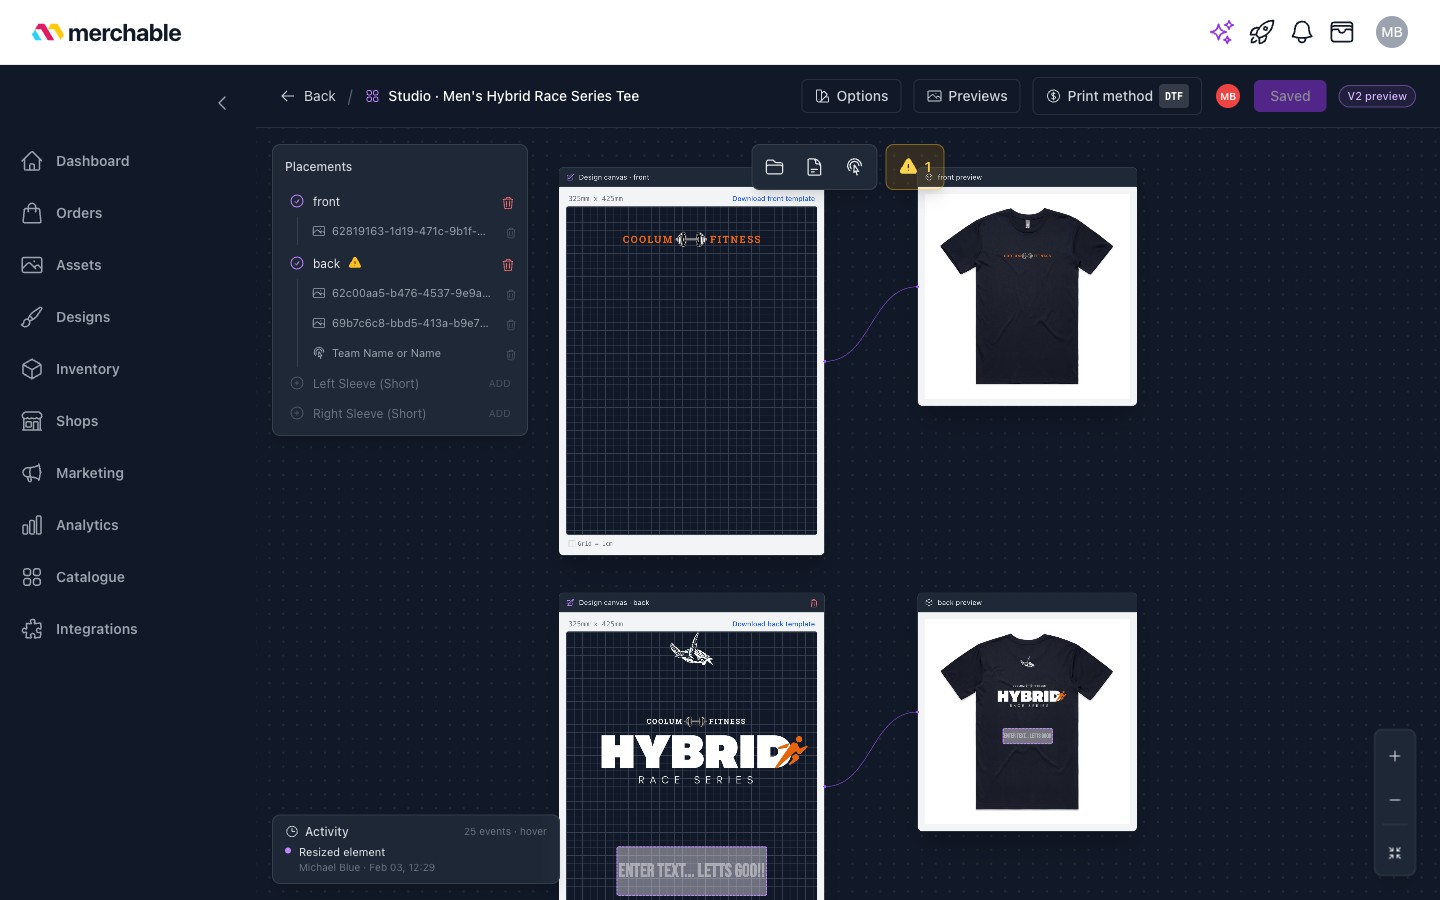
Task: Open Orders in sidebar
Action: pos(62,213)
